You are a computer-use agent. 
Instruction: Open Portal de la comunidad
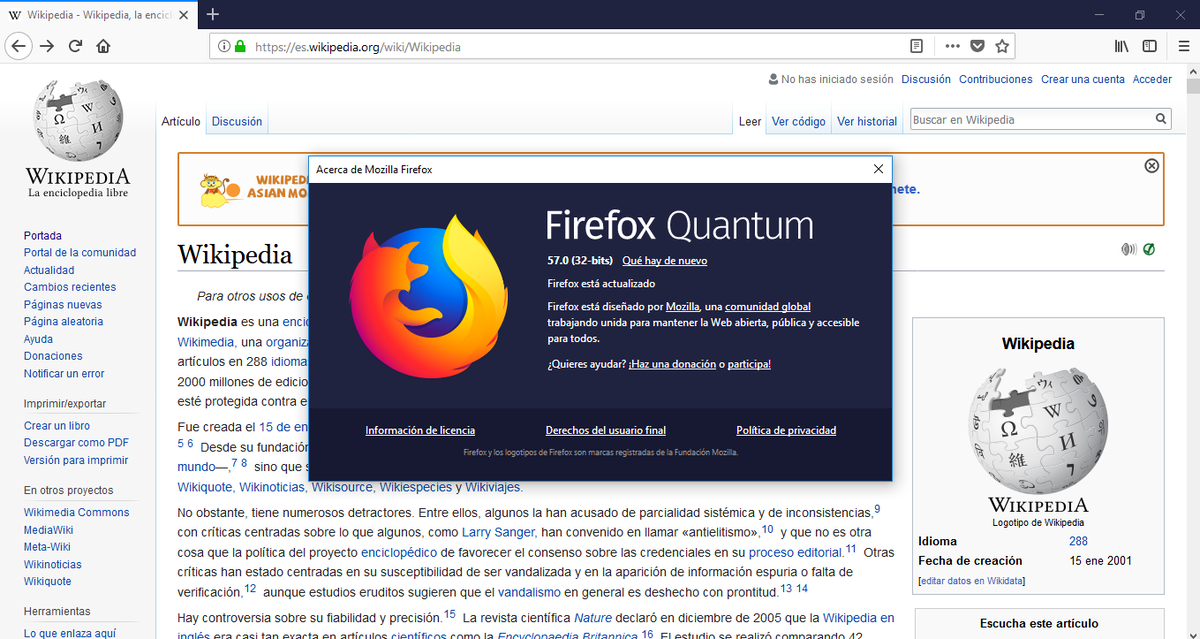pos(80,253)
